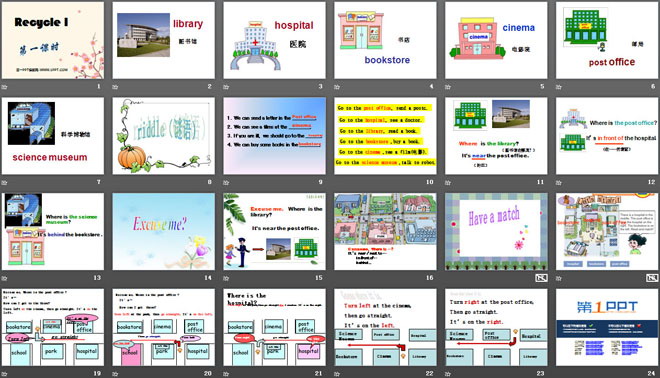Viewport: 660px width, 378px height.
Task: Select slide 22 'Turn left at the cinema'
Action: click(385, 327)
